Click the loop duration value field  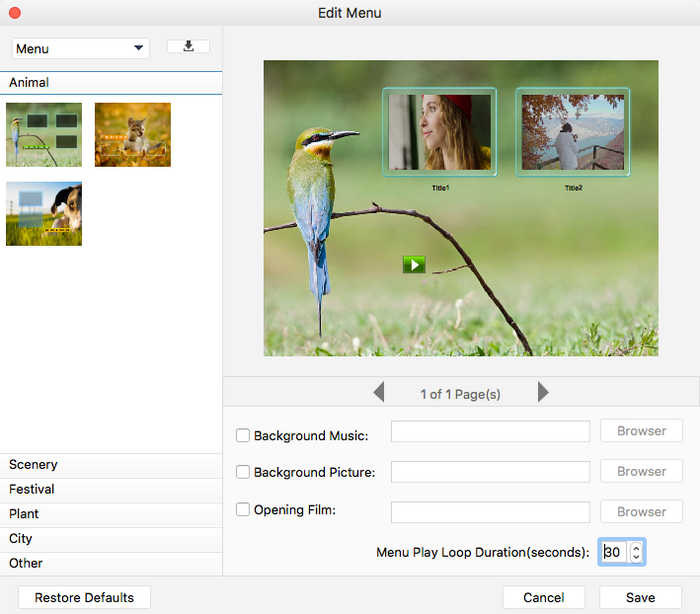[x=613, y=552]
